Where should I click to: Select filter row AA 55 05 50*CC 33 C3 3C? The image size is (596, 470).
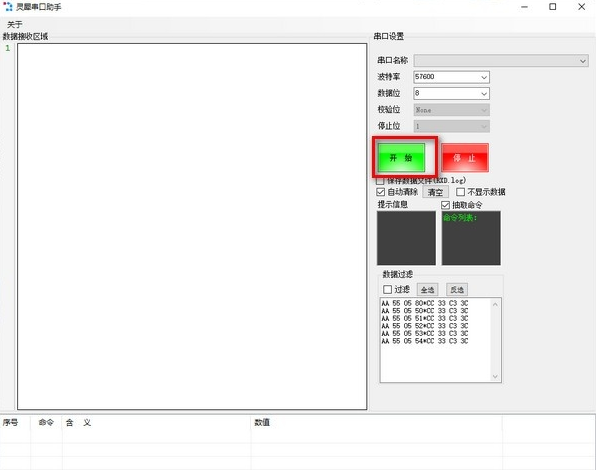click(425, 311)
